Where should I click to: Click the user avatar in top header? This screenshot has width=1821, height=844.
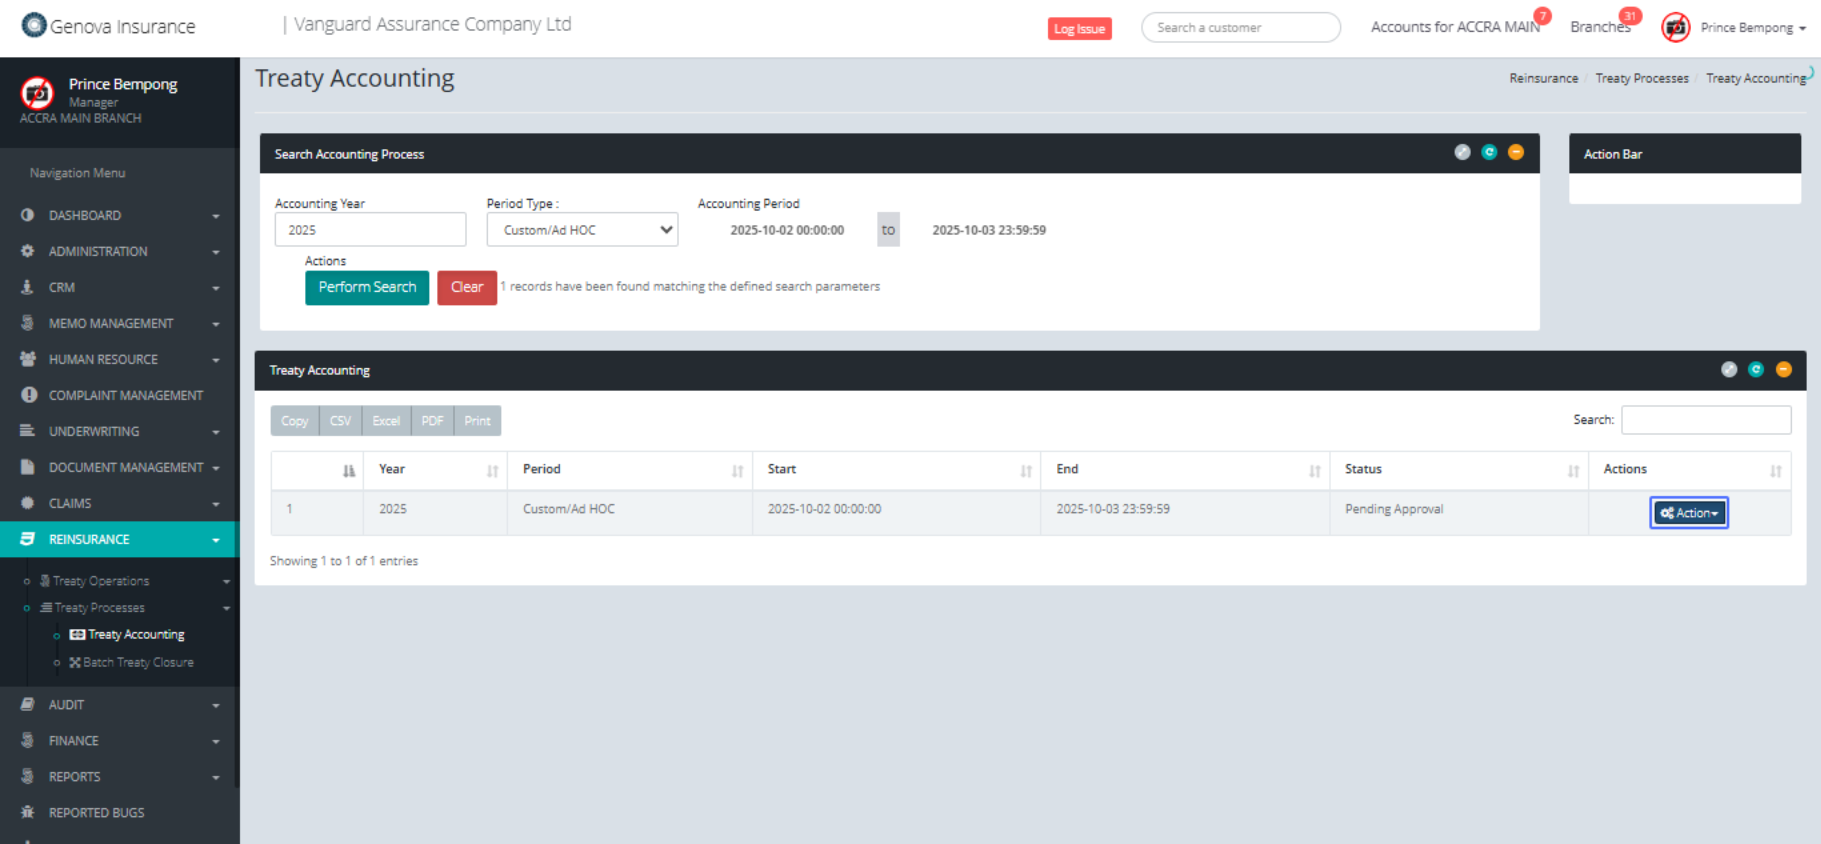pyautogui.click(x=1675, y=28)
